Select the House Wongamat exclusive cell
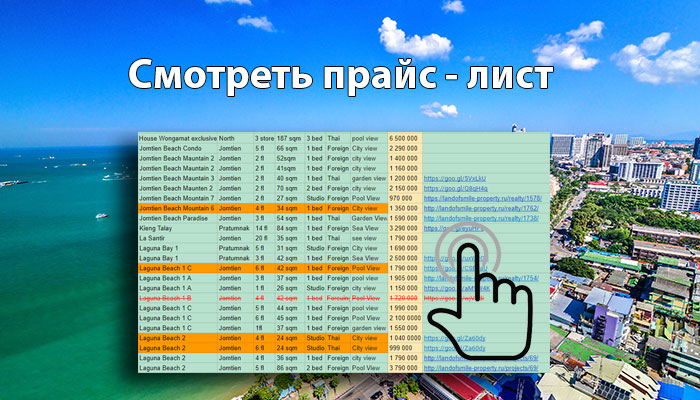This screenshot has height=400, width=700. pos(176,138)
